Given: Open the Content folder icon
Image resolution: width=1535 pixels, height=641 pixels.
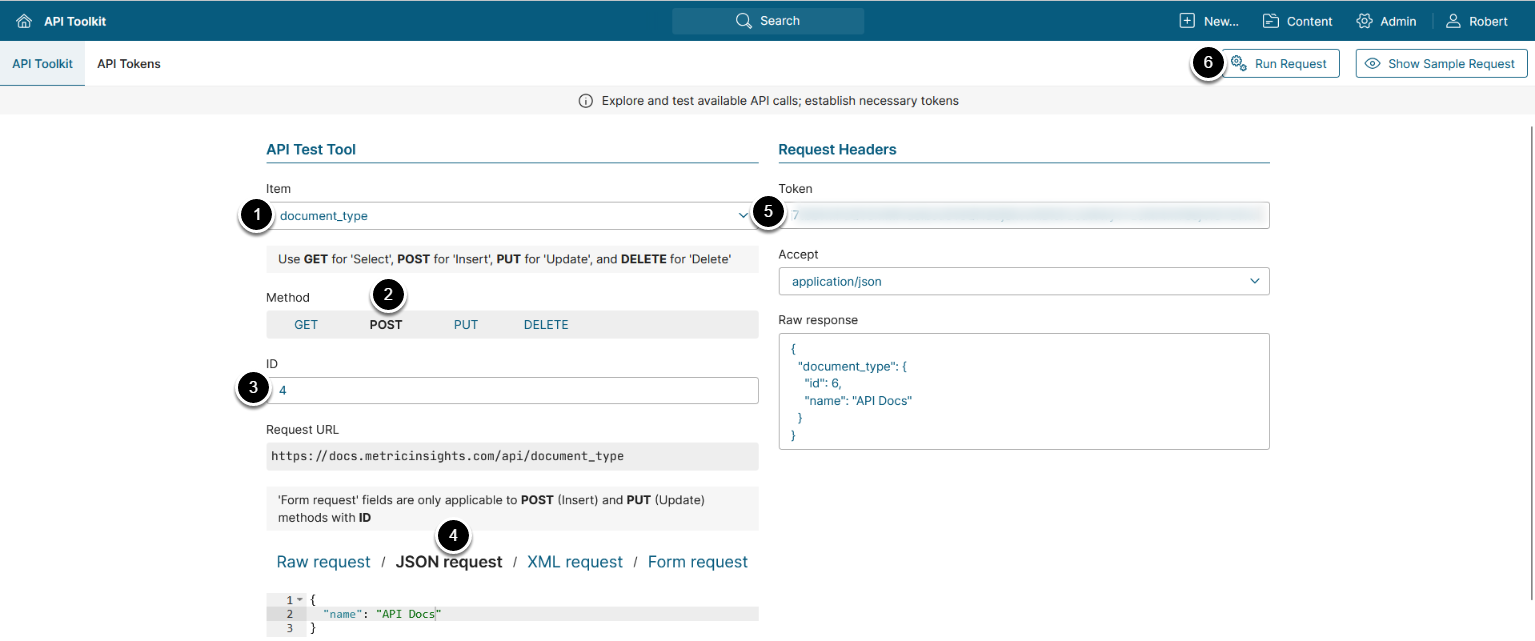Looking at the screenshot, I should click(x=1271, y=21).
